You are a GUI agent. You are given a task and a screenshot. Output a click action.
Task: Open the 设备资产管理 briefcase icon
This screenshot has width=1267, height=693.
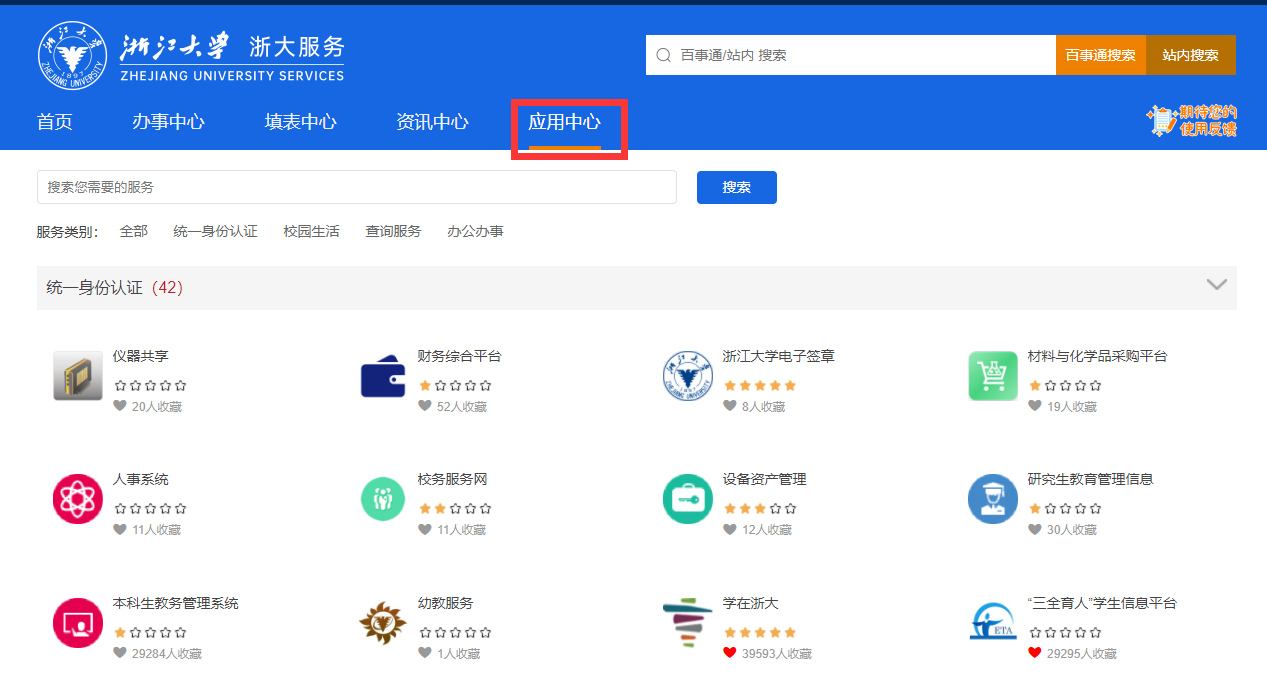click(x=688, y=499)
